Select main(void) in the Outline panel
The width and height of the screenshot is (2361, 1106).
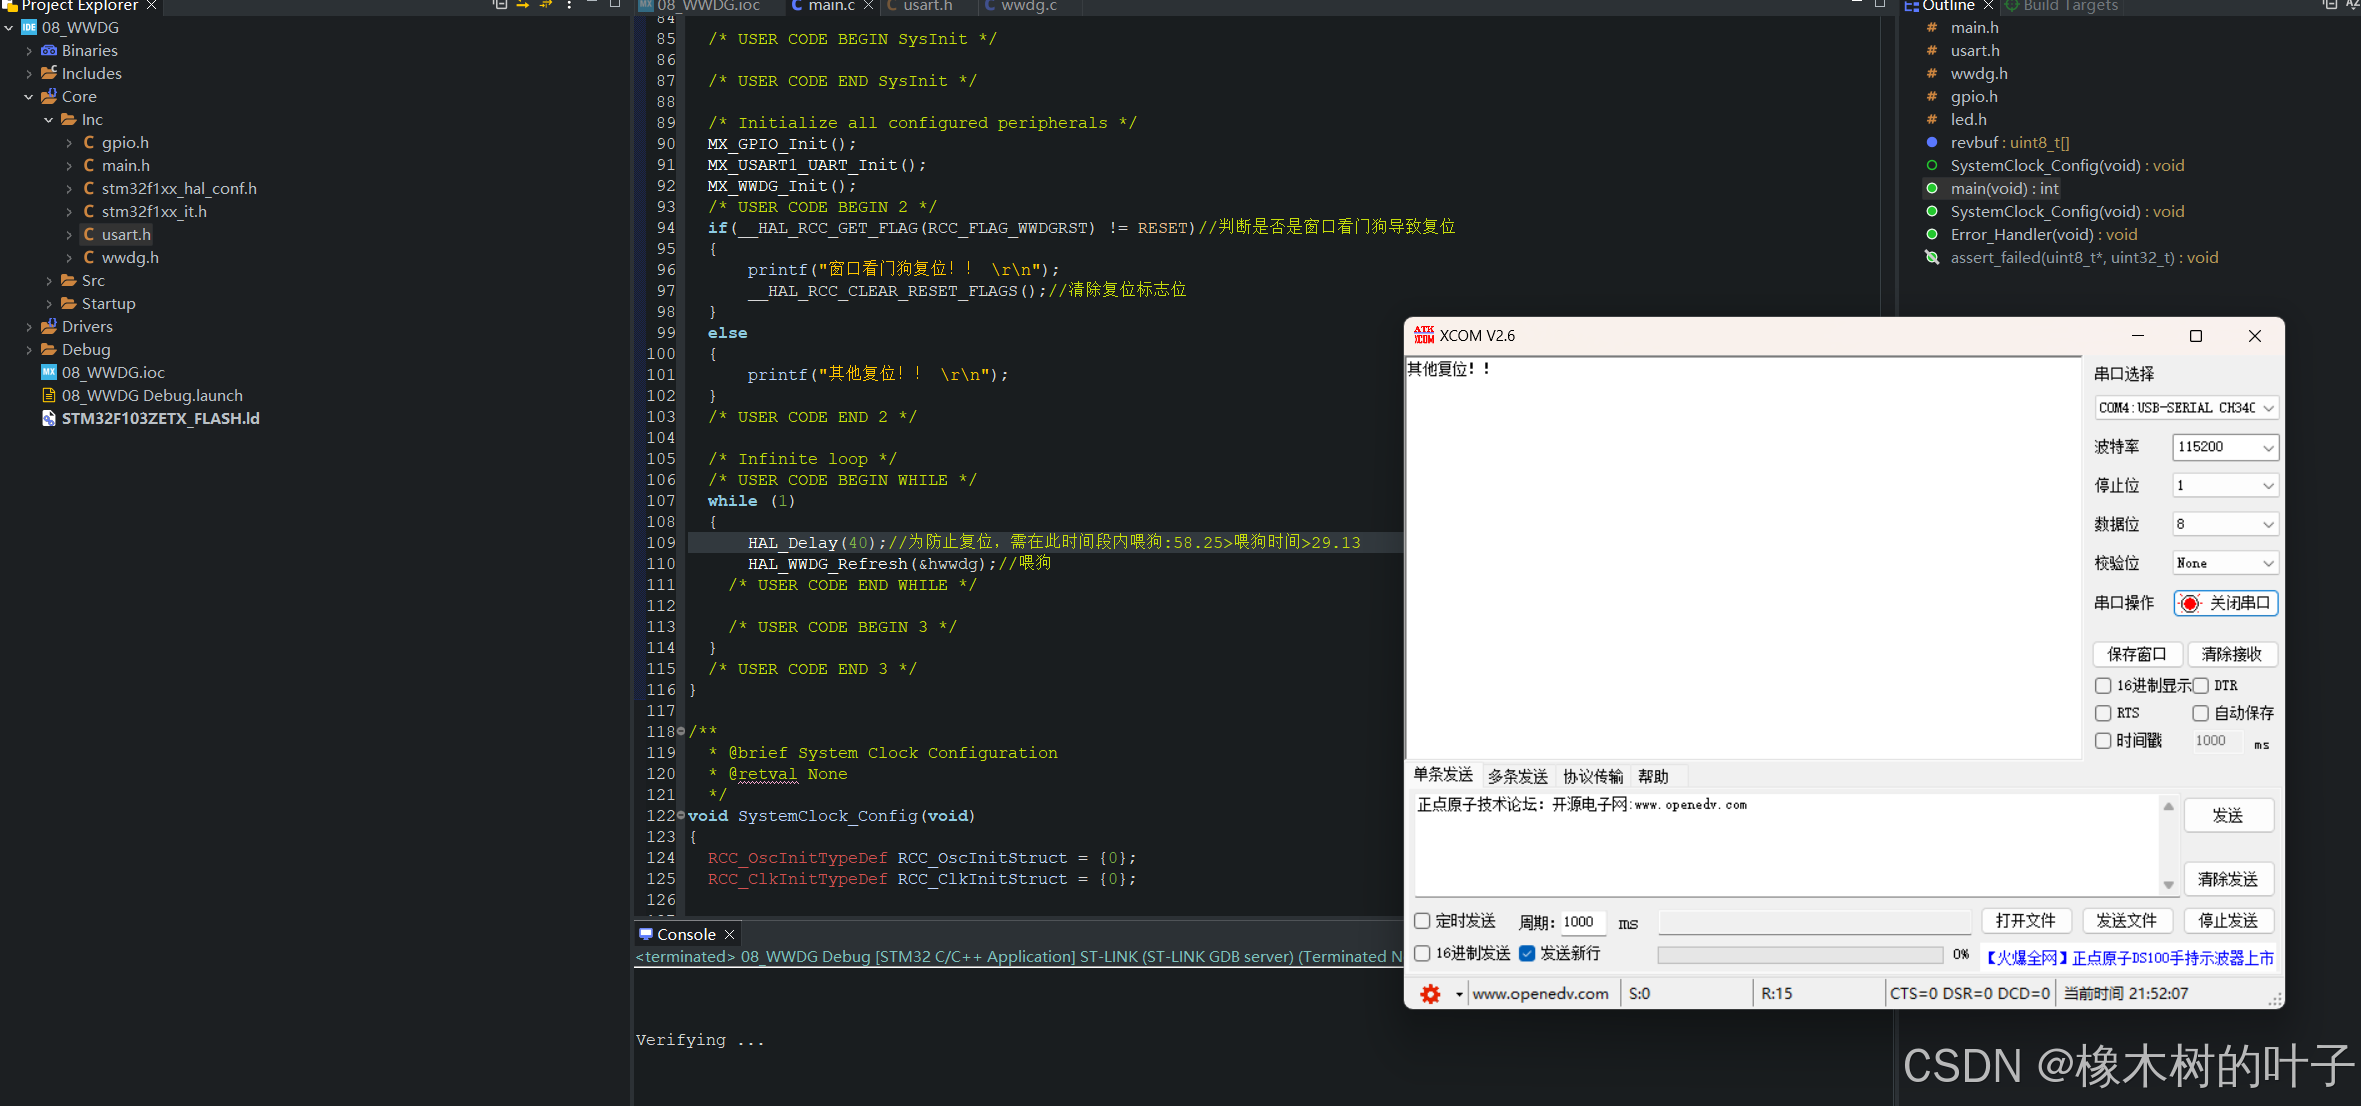click(x=2003, y=188)
